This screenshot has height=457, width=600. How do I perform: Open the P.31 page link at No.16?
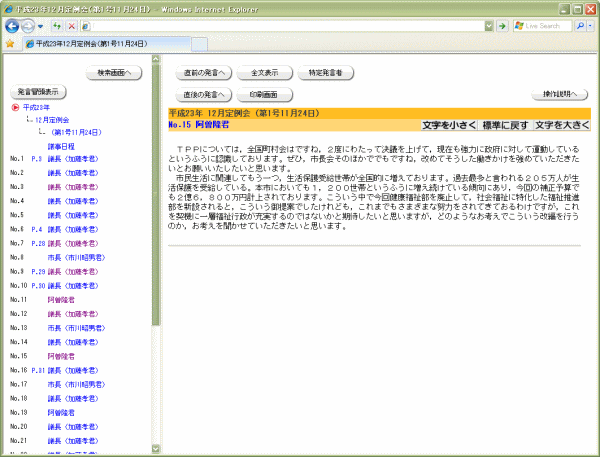click(x=38, y=370)
